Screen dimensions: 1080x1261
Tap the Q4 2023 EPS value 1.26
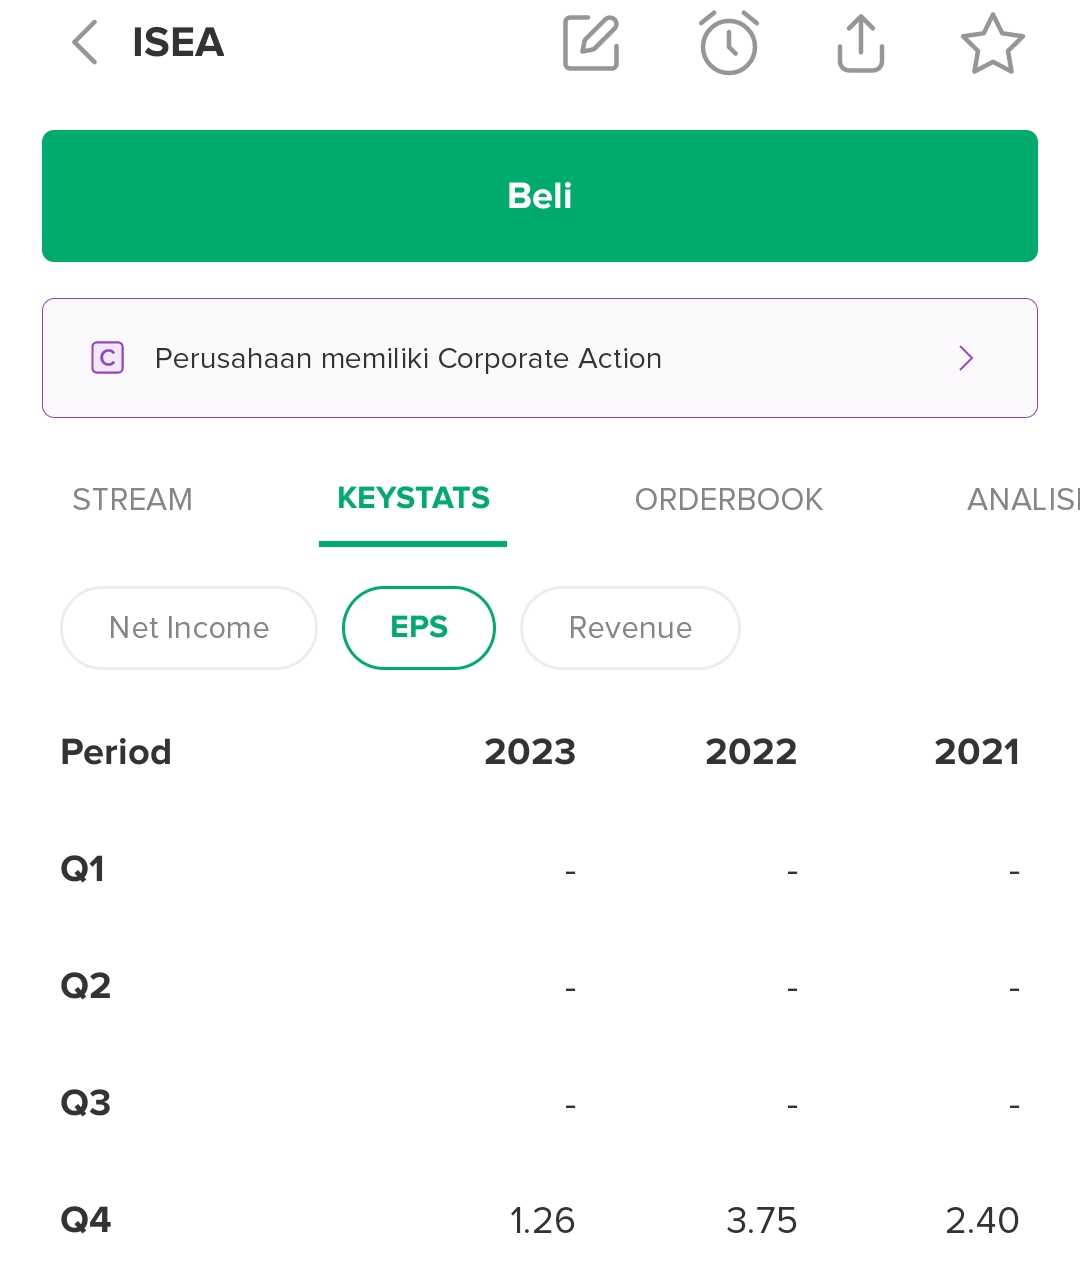point(542,1220)
